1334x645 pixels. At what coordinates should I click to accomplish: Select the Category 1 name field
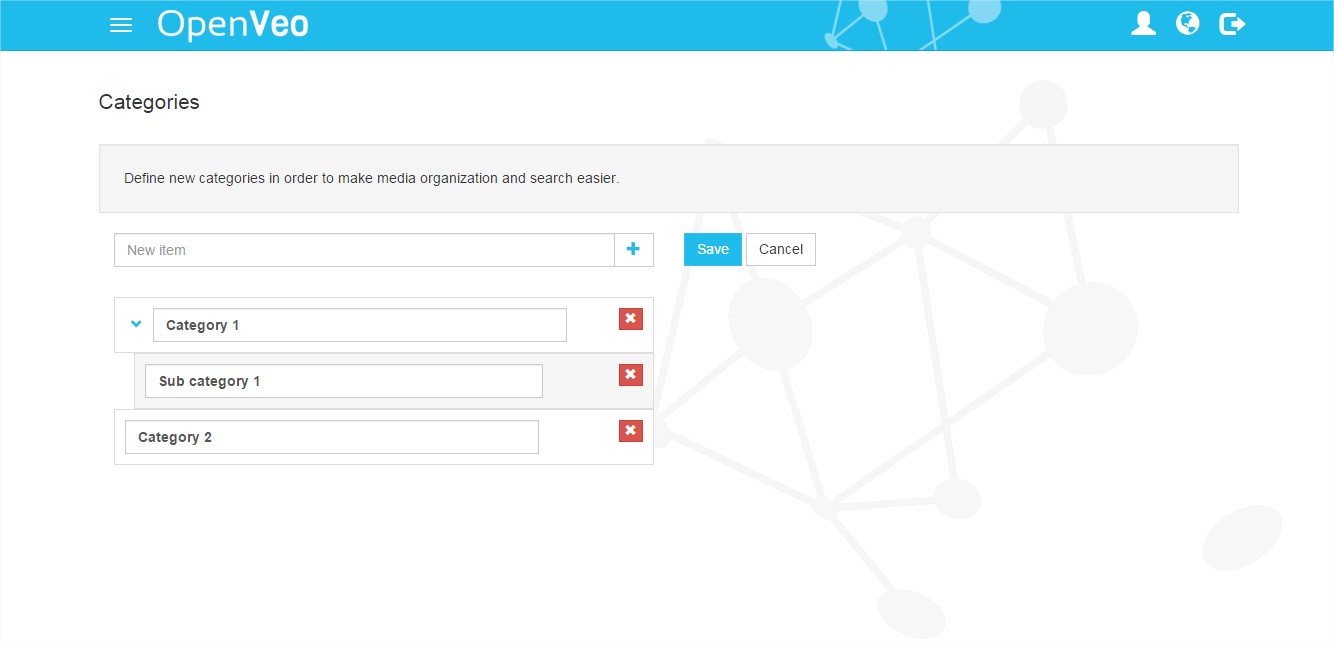tap(360, 324)
